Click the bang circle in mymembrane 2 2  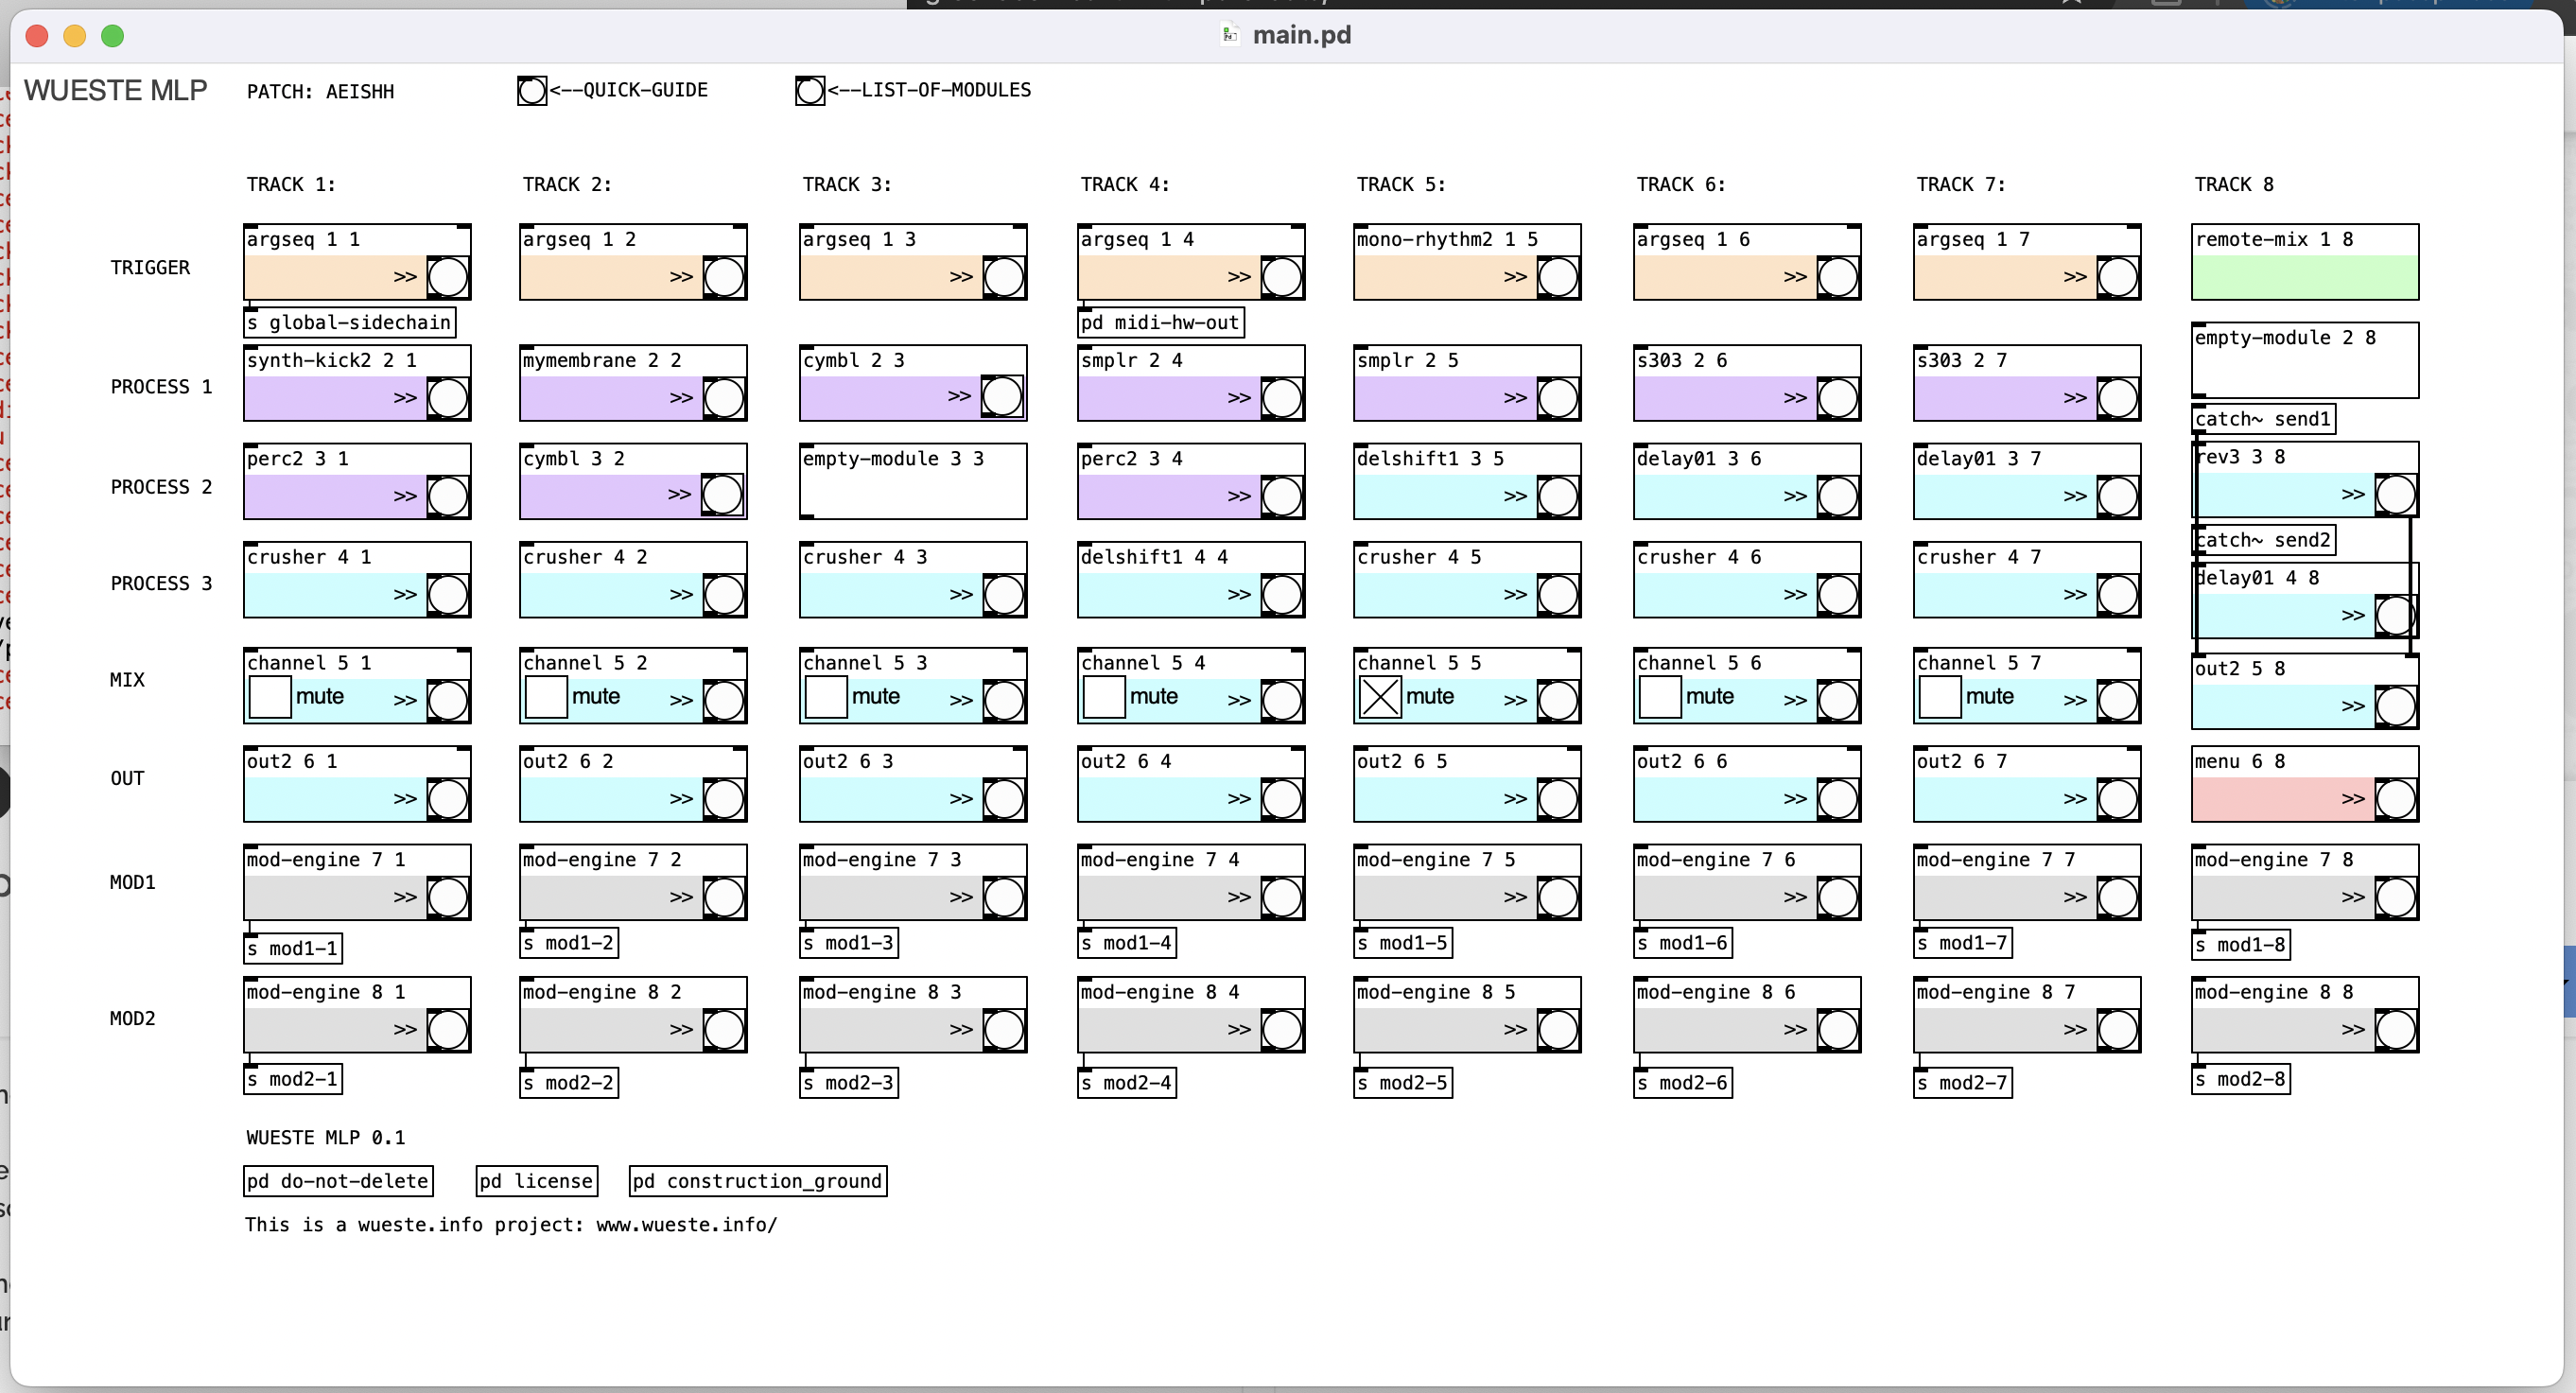pyautogui.click(x=724, y=398)
